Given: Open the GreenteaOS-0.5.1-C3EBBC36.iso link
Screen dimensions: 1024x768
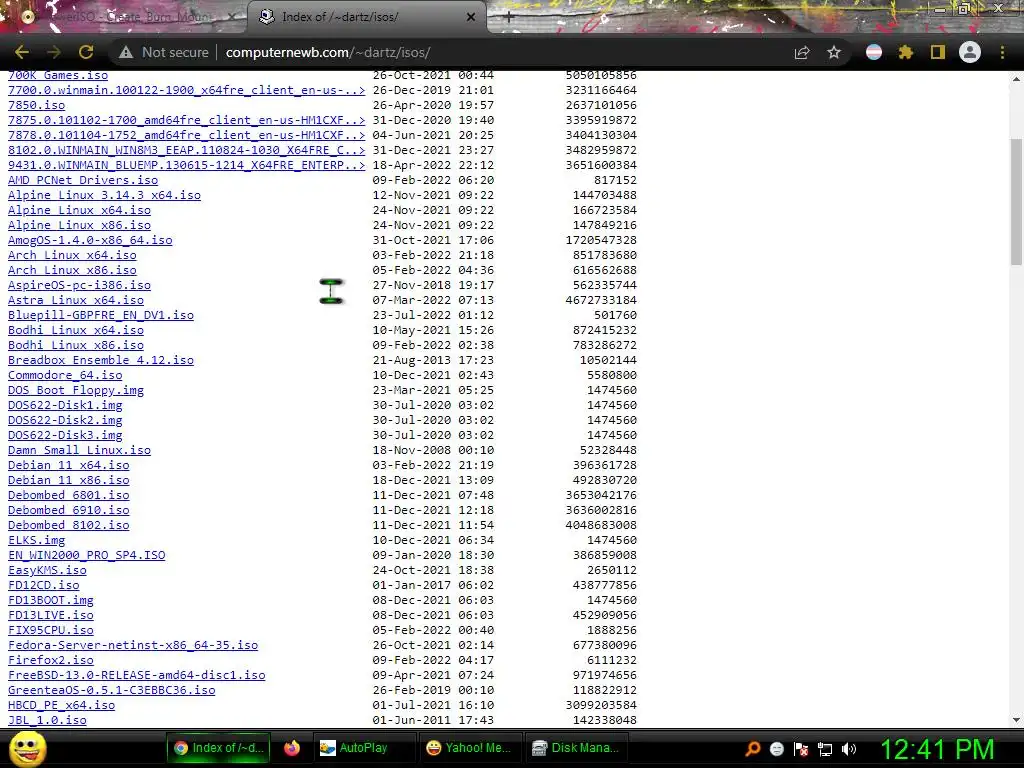Looking at the screenshot, I should (111, 691).
